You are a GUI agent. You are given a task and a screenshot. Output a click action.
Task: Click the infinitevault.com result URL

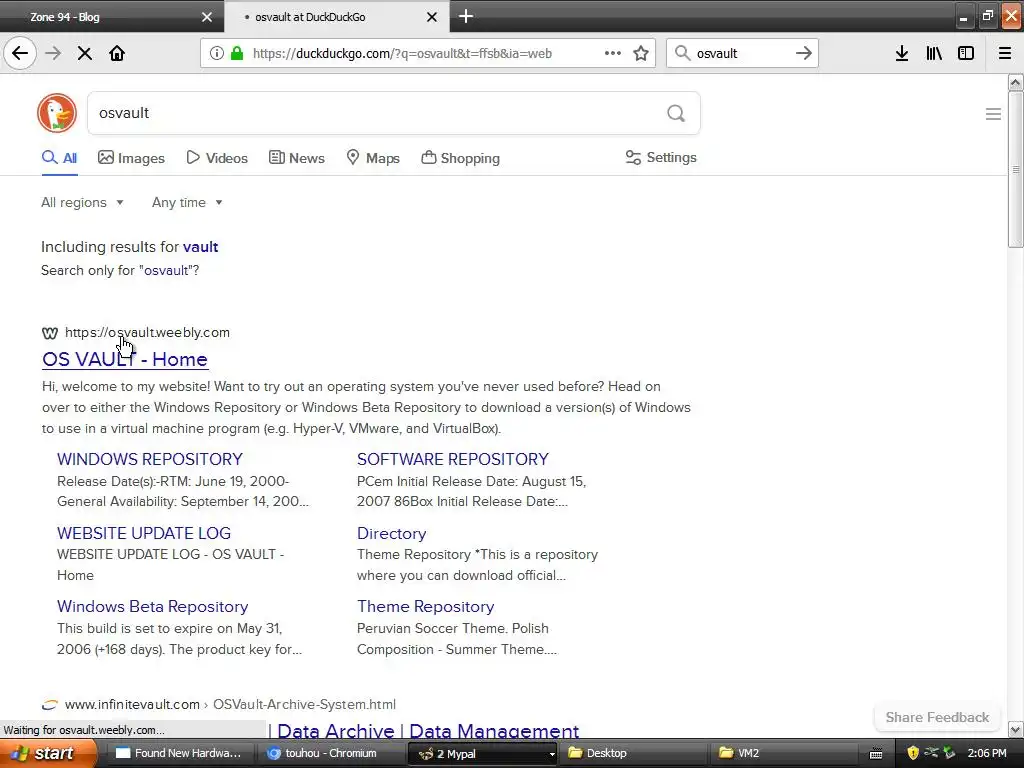point(230,705)
